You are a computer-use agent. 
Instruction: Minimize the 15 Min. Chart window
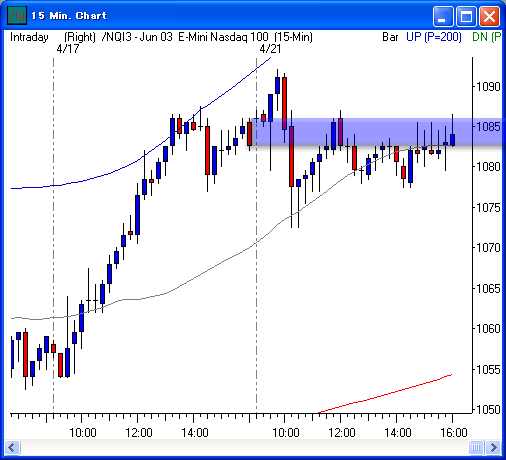click(443, 16)
